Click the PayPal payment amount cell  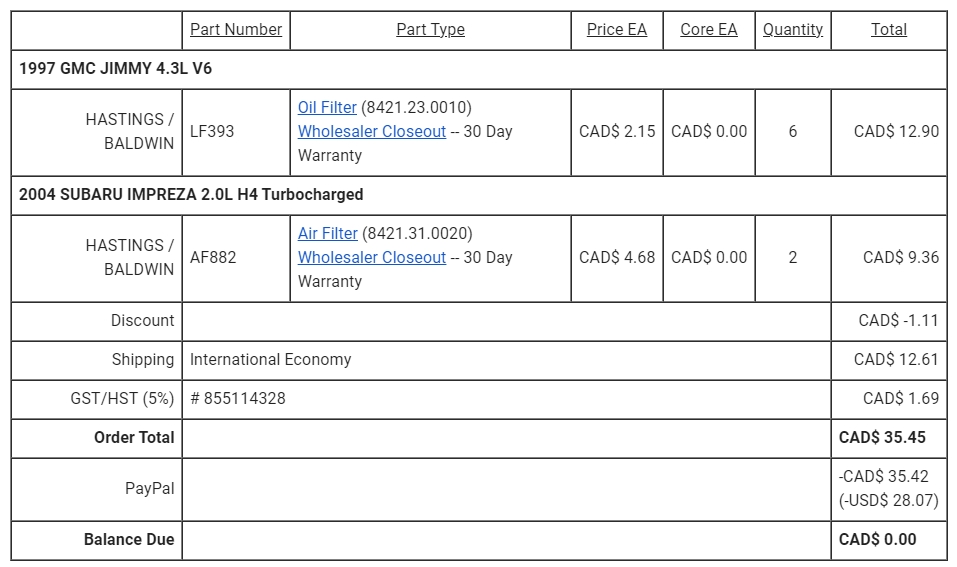(x=889, y=489)
